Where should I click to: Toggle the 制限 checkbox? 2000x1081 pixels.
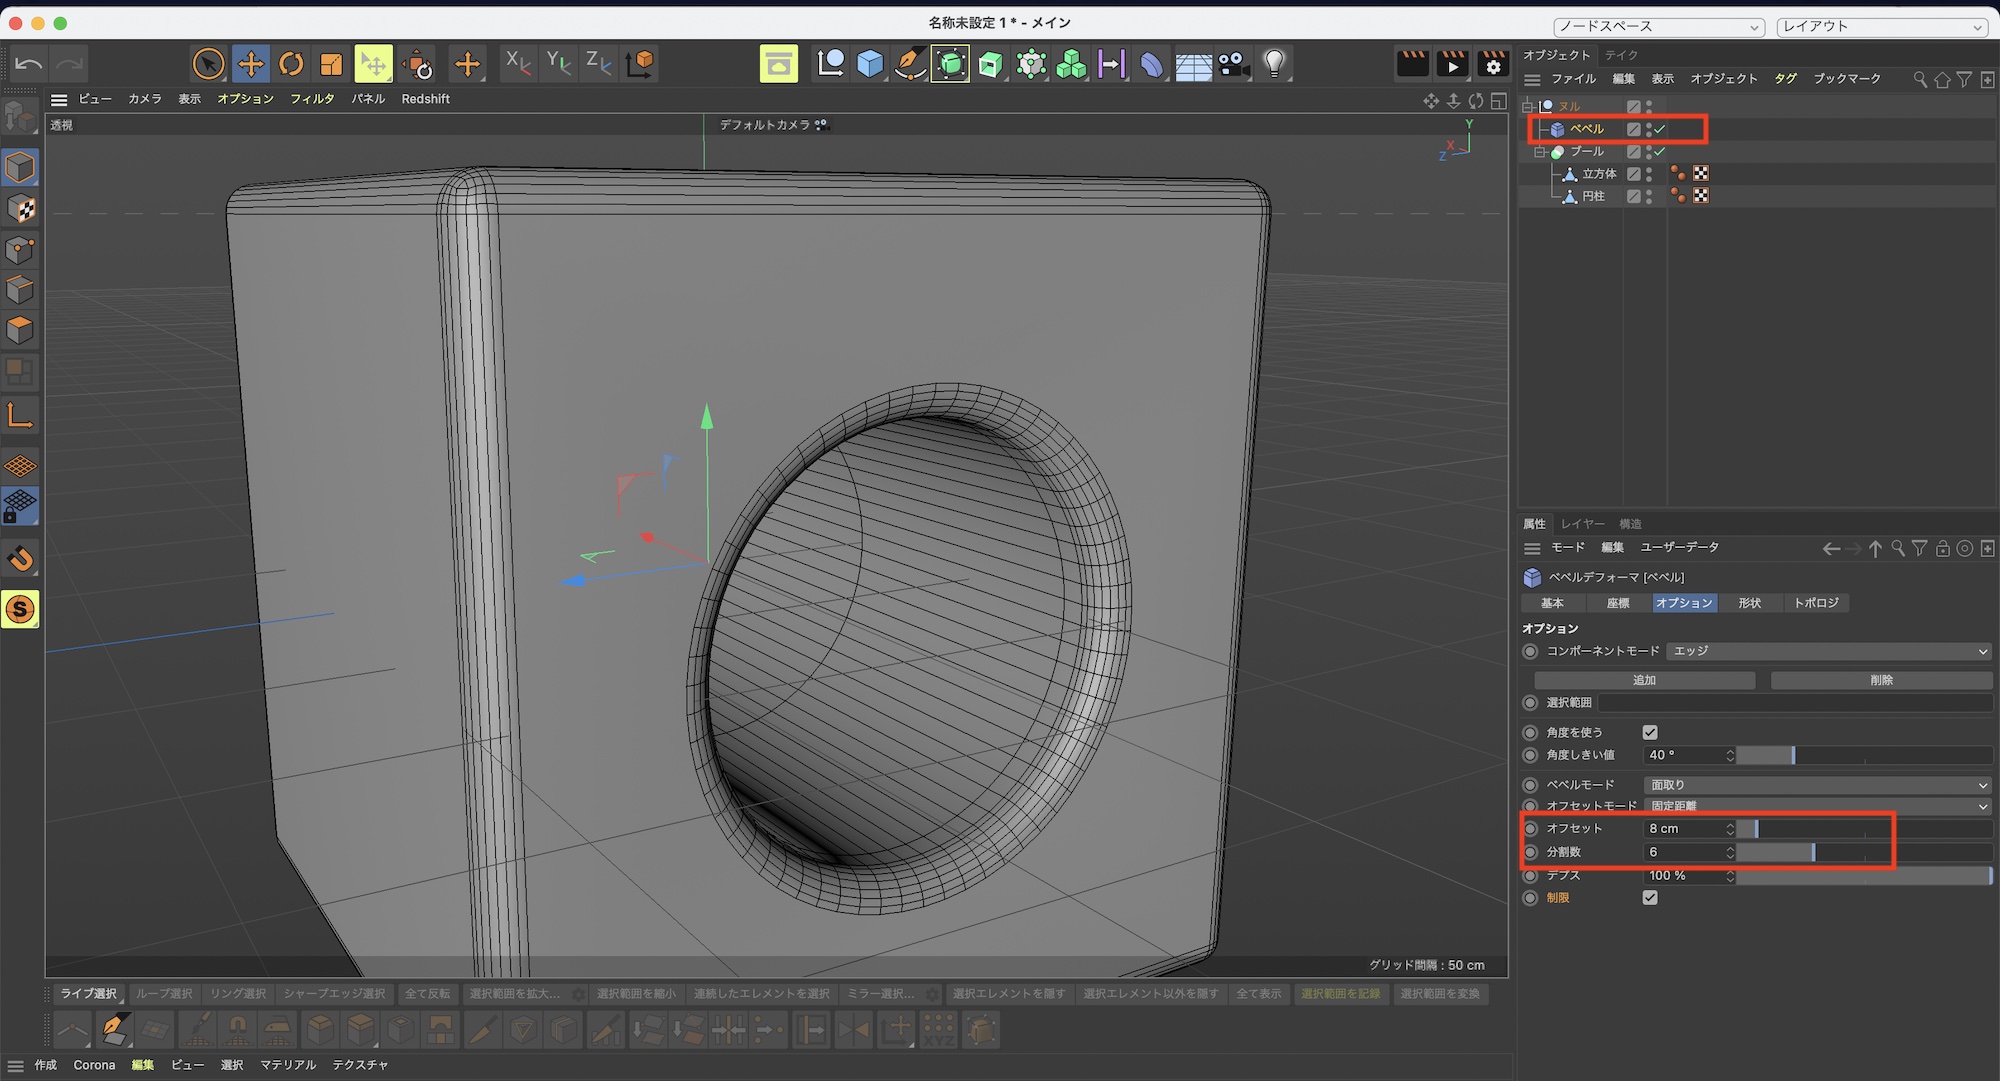[1650, 897]
